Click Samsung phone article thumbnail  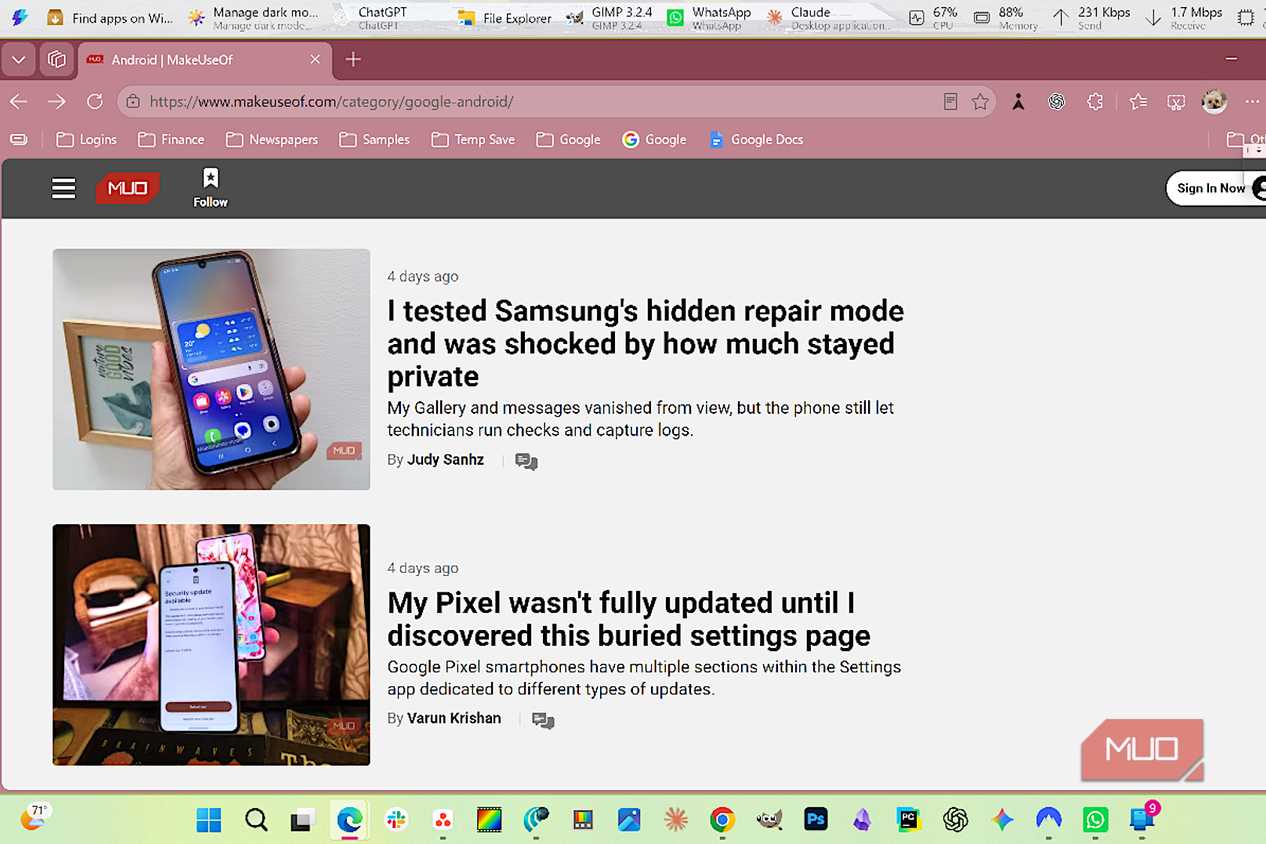pyautogui.click(x=211, y=369)
